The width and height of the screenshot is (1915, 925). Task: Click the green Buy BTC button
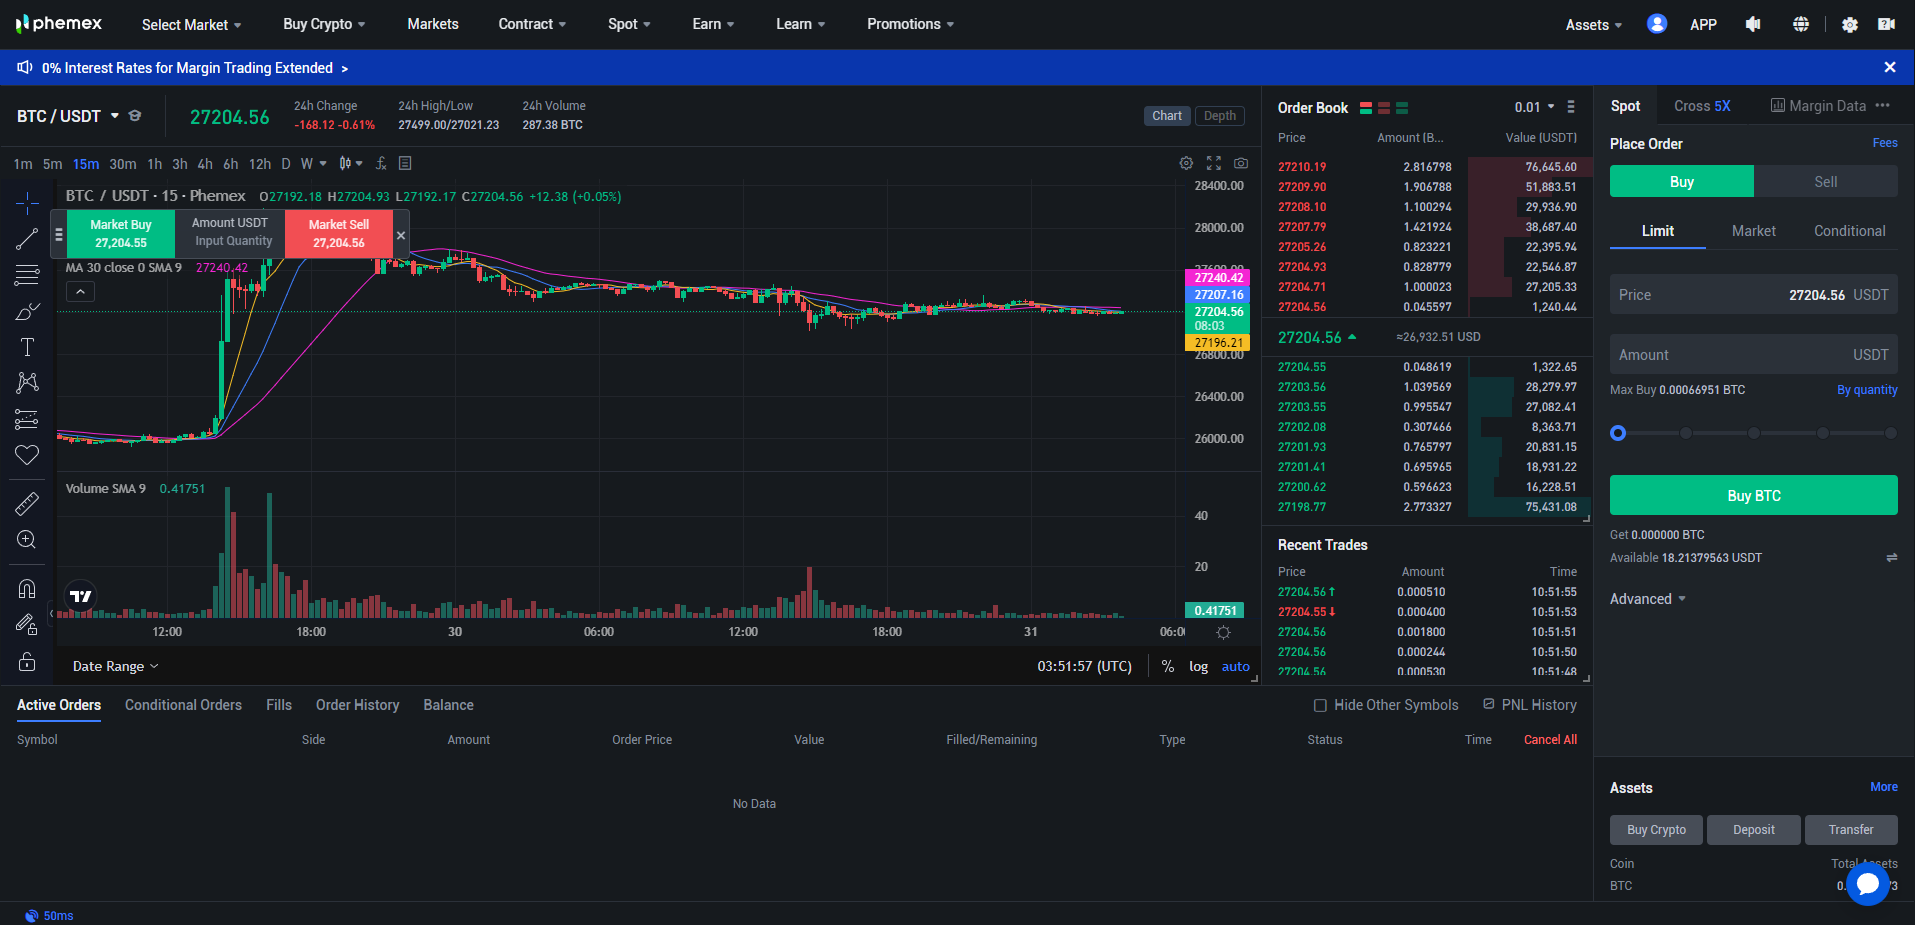pos(1754,495)
